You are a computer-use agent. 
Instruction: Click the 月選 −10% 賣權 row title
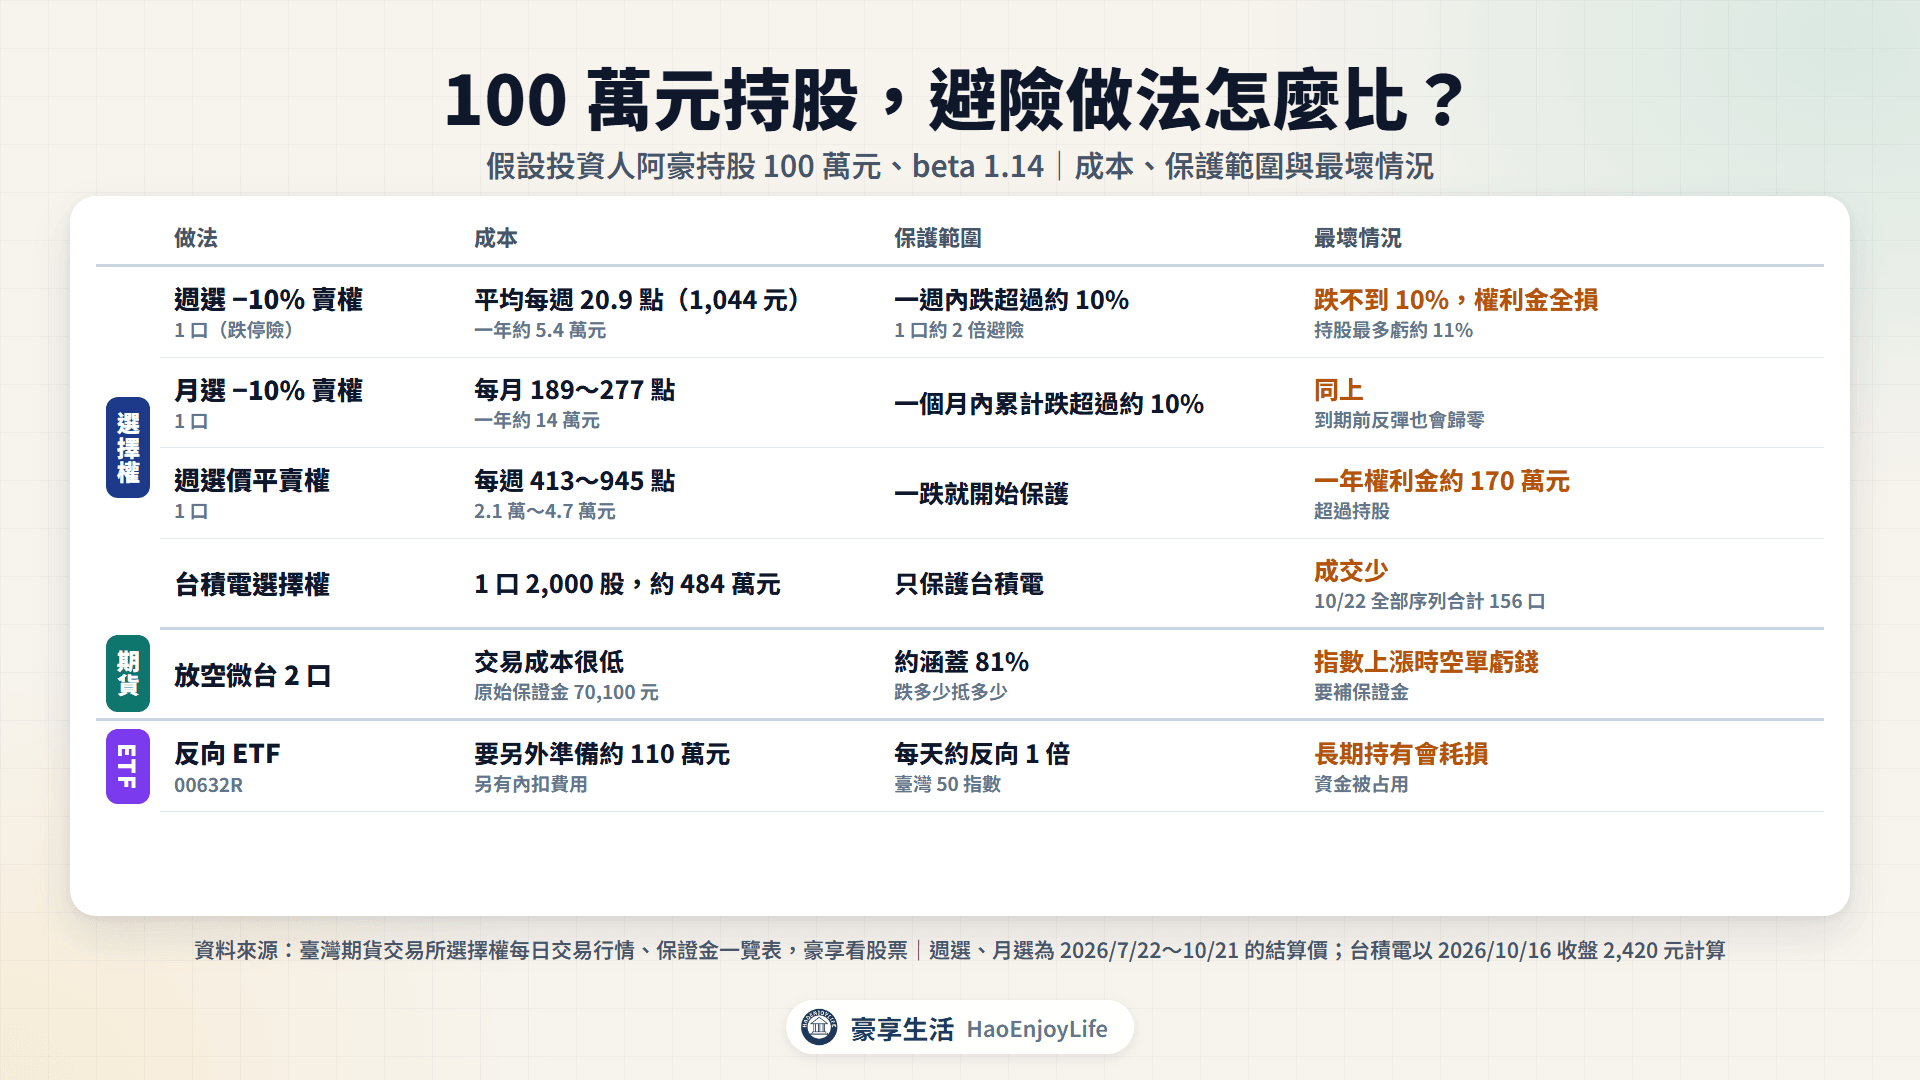point(268,391)
